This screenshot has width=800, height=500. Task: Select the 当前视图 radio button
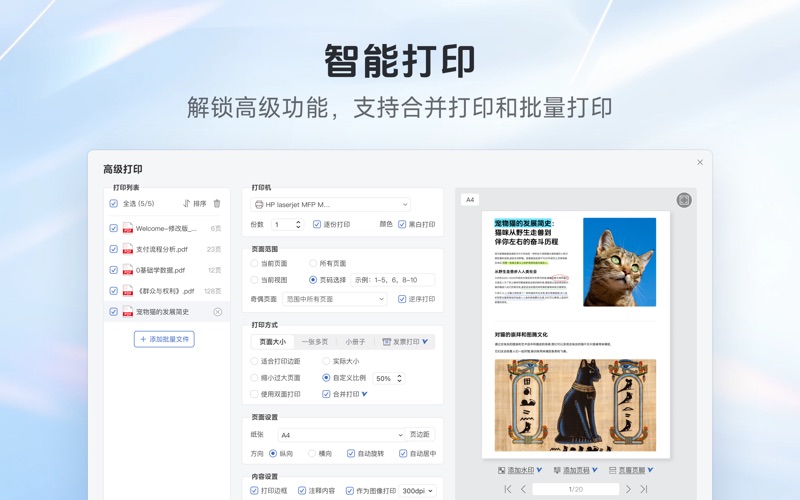click(254, 280)
